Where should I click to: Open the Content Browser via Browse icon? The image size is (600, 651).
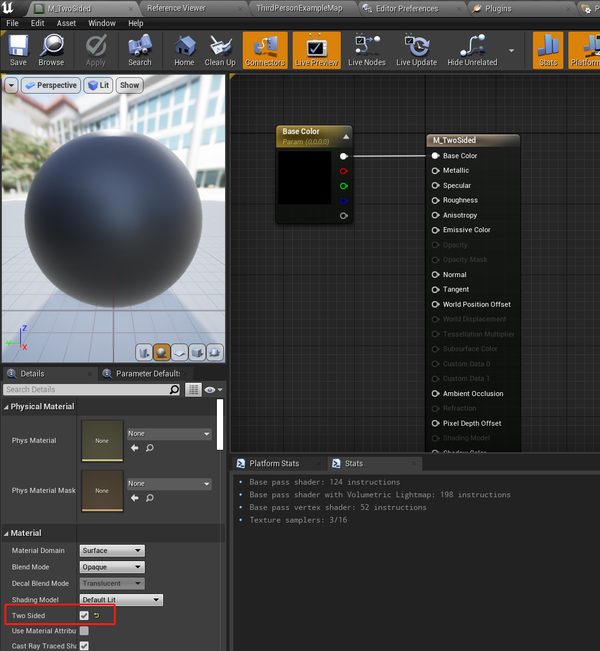coord(51,50)
